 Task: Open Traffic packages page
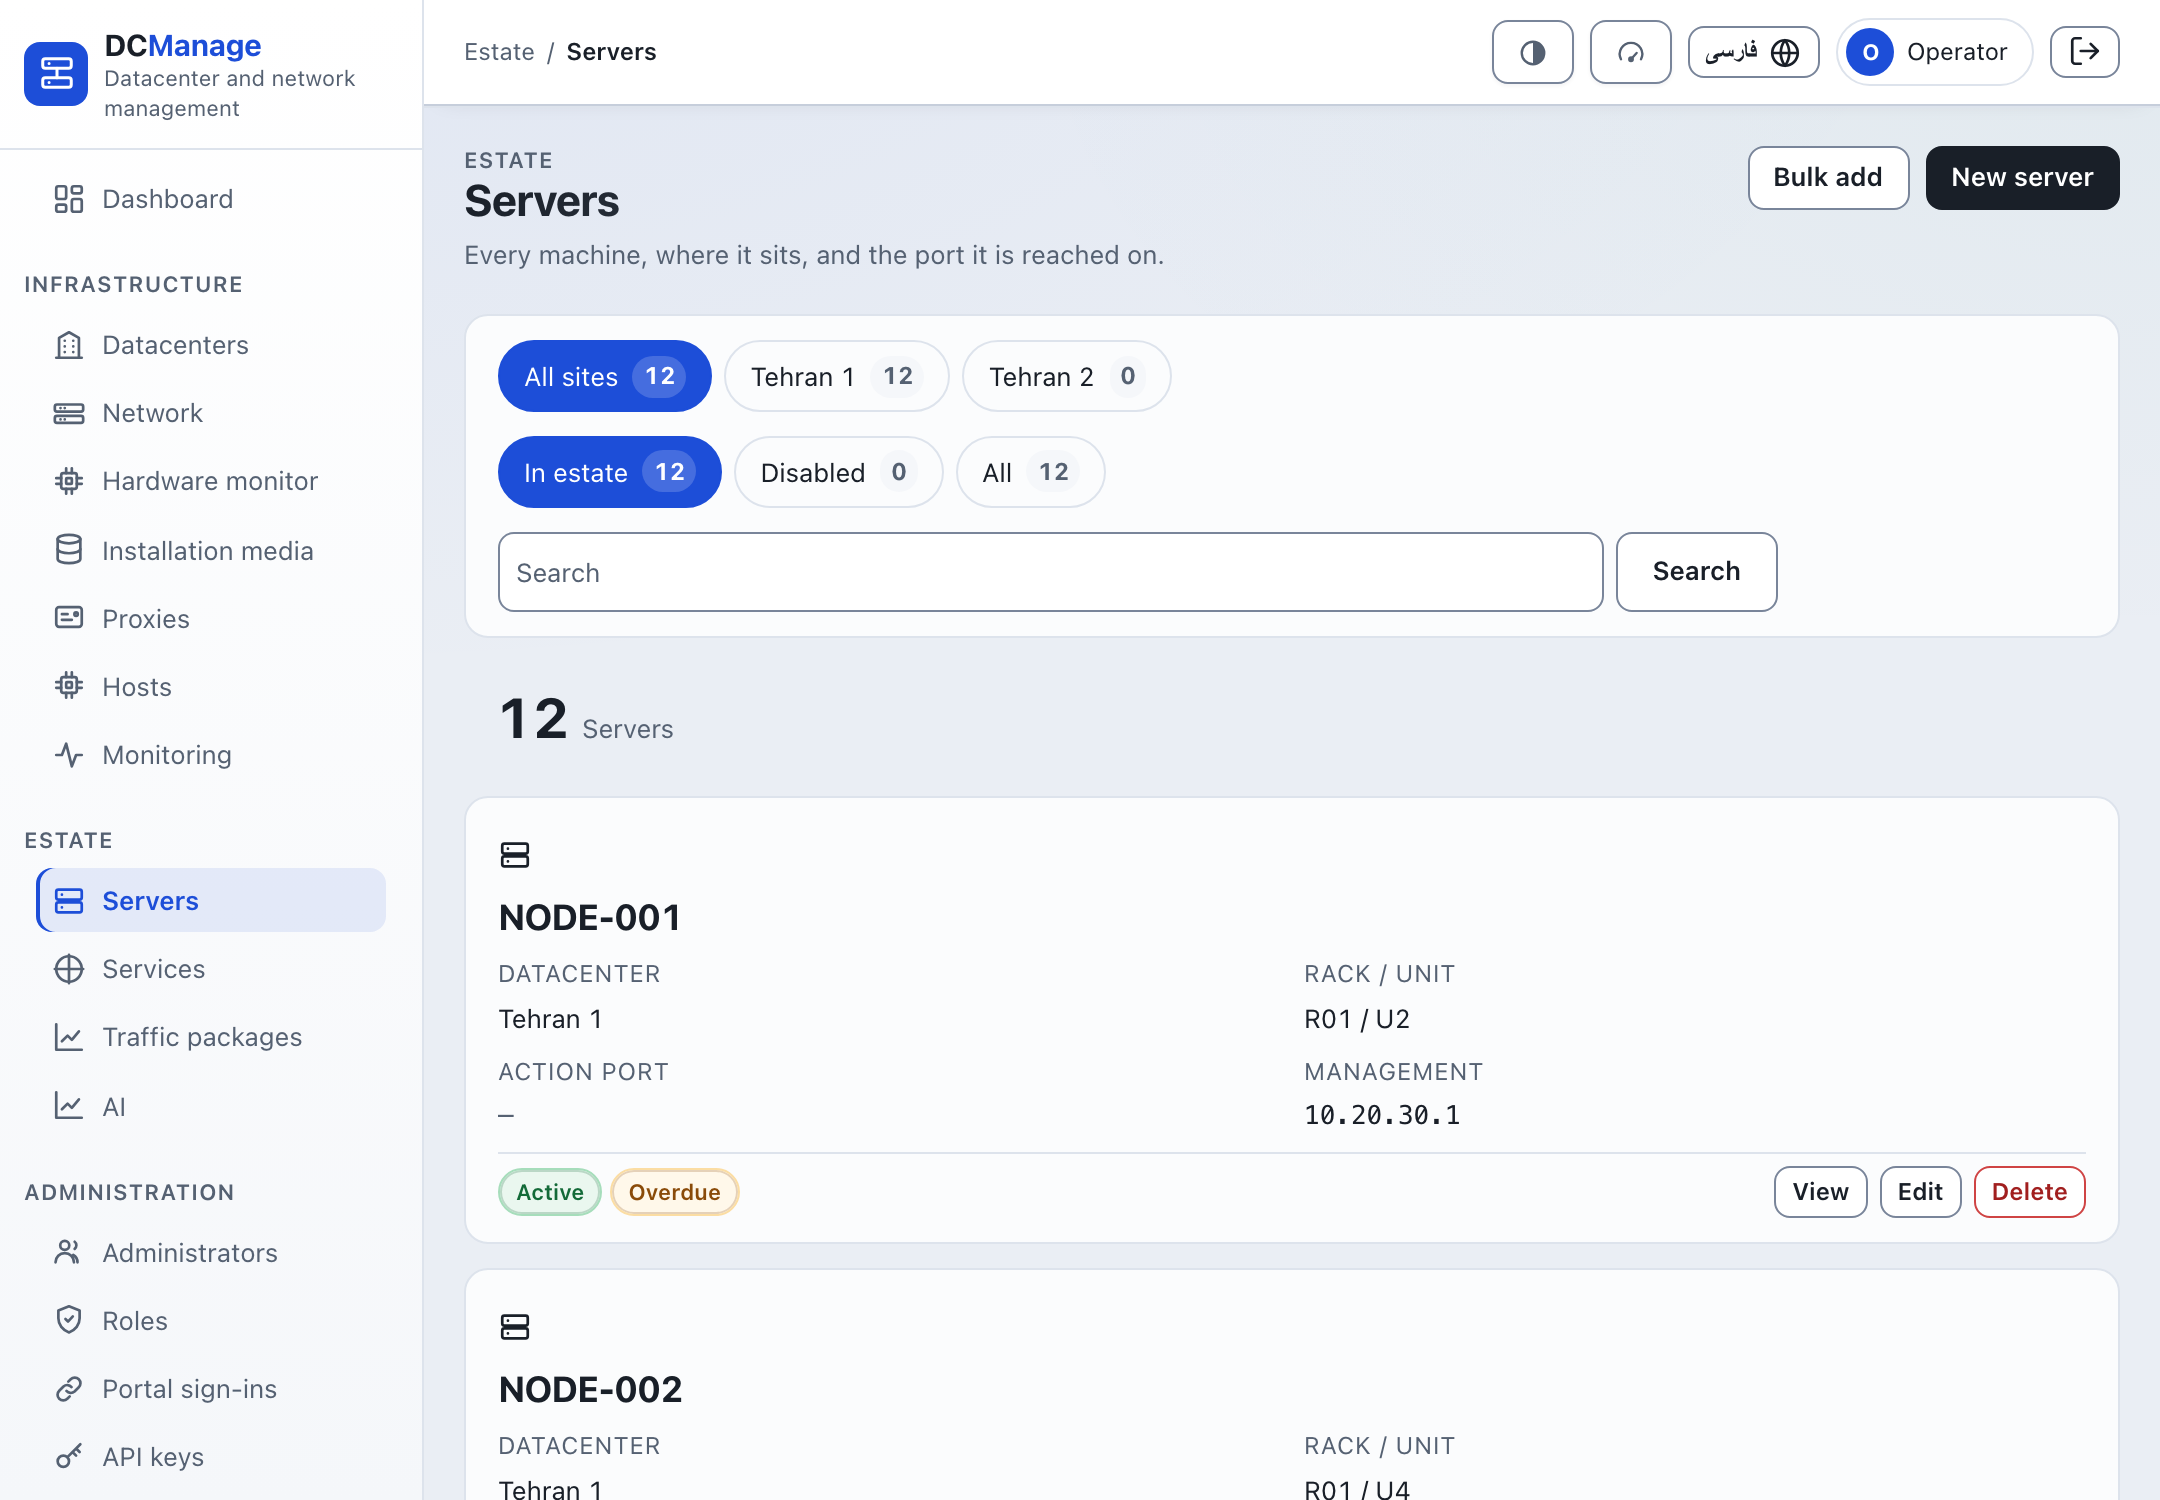[211, 1037]
